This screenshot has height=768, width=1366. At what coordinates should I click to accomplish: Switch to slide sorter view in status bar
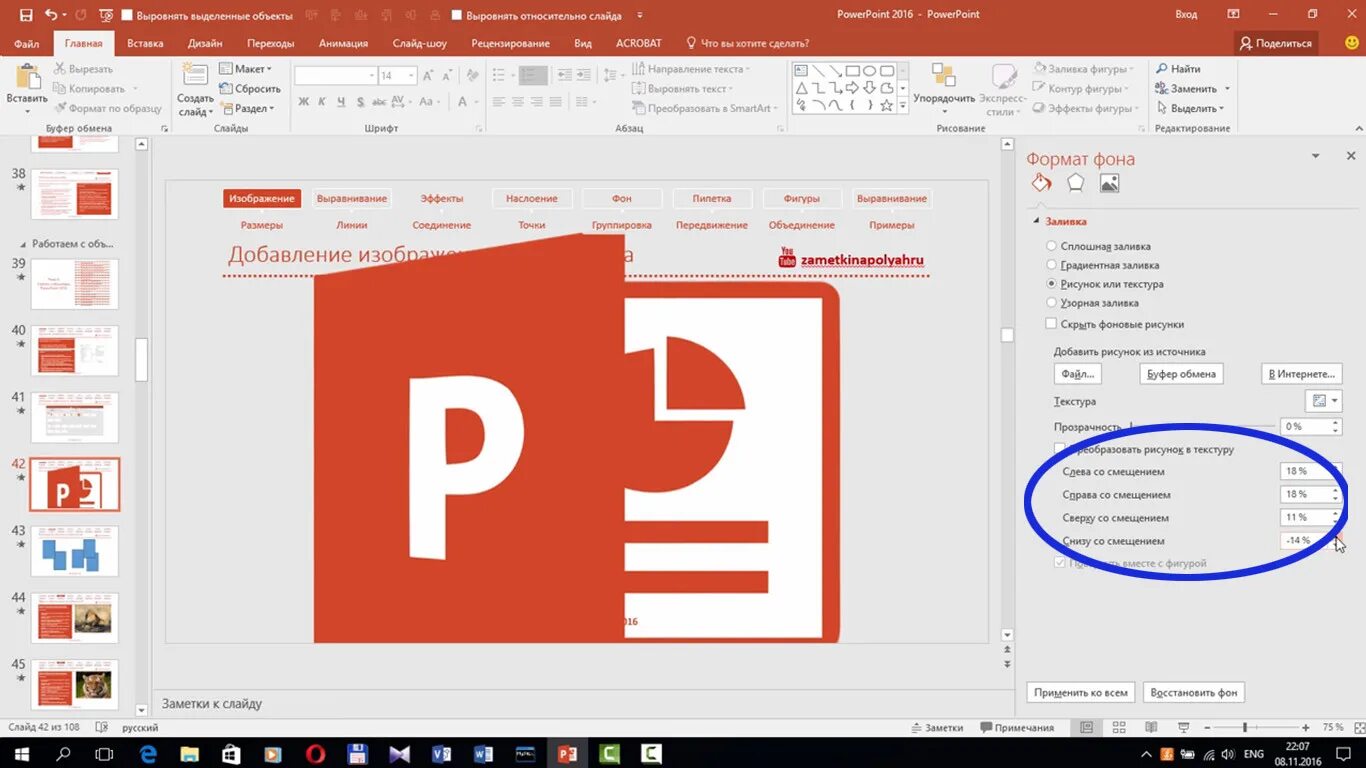click(x=1119, y=727)
